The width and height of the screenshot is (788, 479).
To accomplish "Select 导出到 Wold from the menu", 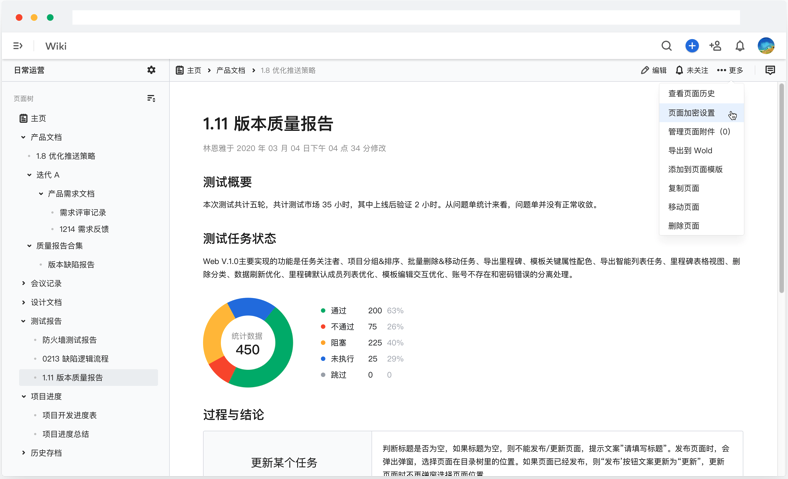I will click(x=702, y=150).
